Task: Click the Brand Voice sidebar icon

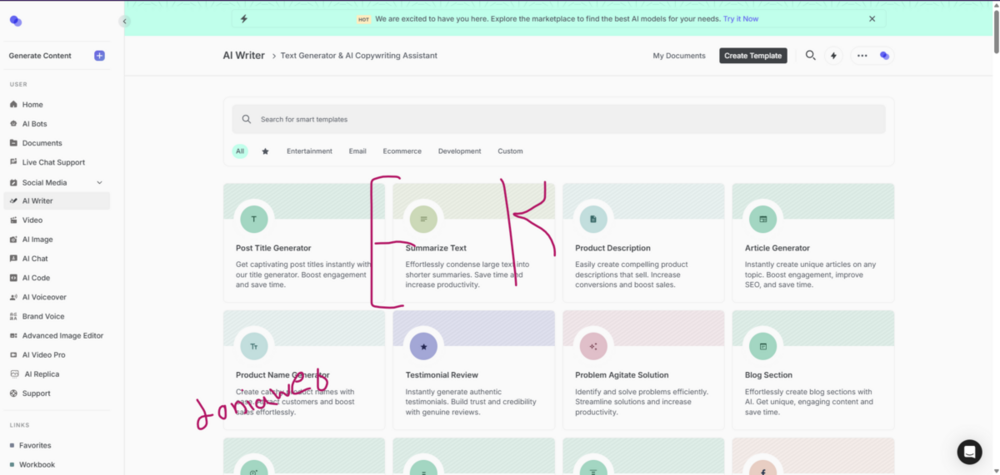Action: 14,316
